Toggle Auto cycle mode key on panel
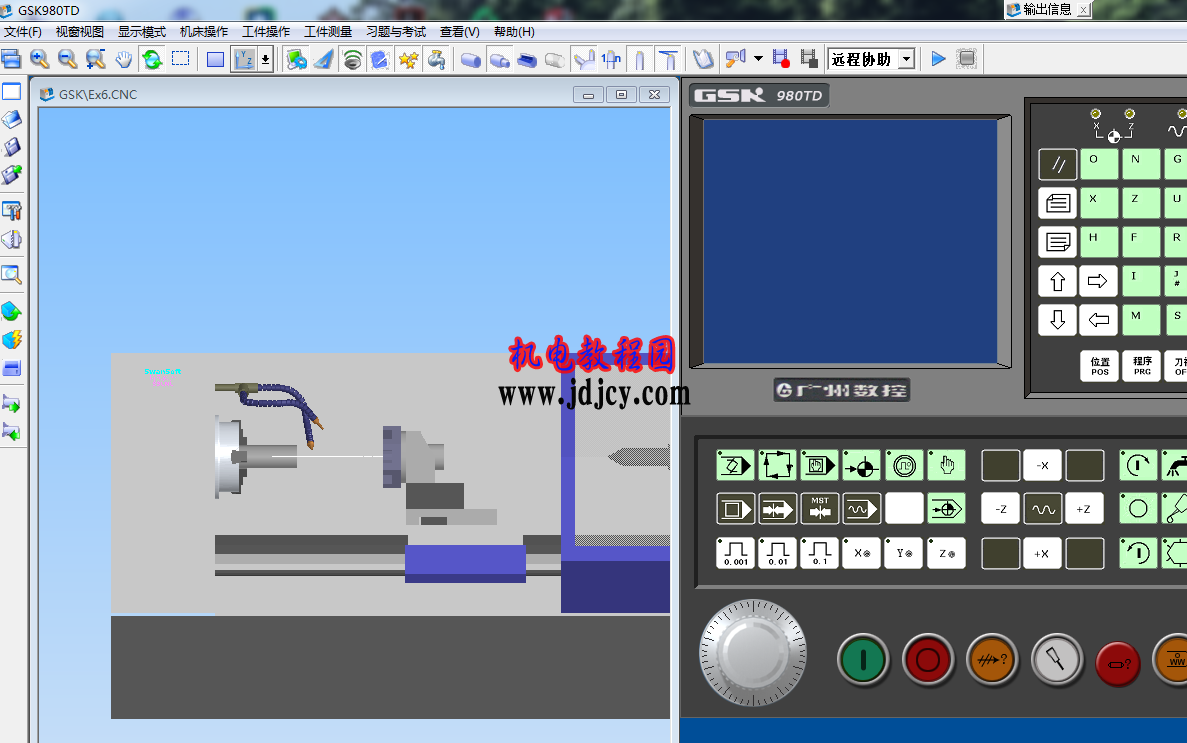The width and height of the screenshot is (1187, 743). 777,465
